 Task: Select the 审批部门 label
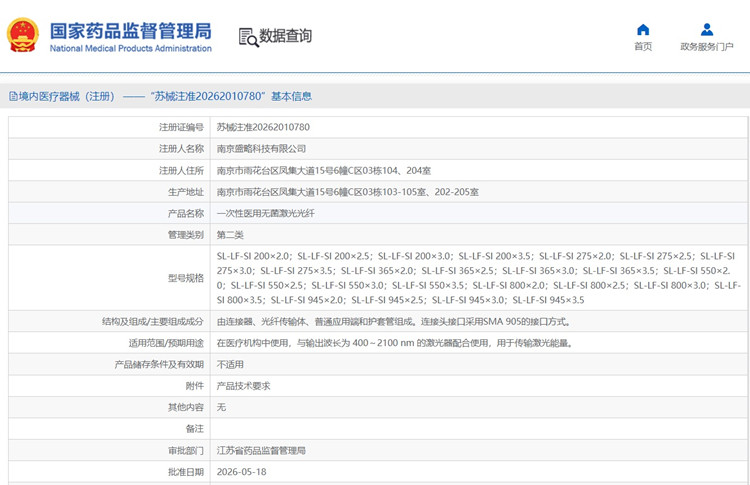click(186, 451)
